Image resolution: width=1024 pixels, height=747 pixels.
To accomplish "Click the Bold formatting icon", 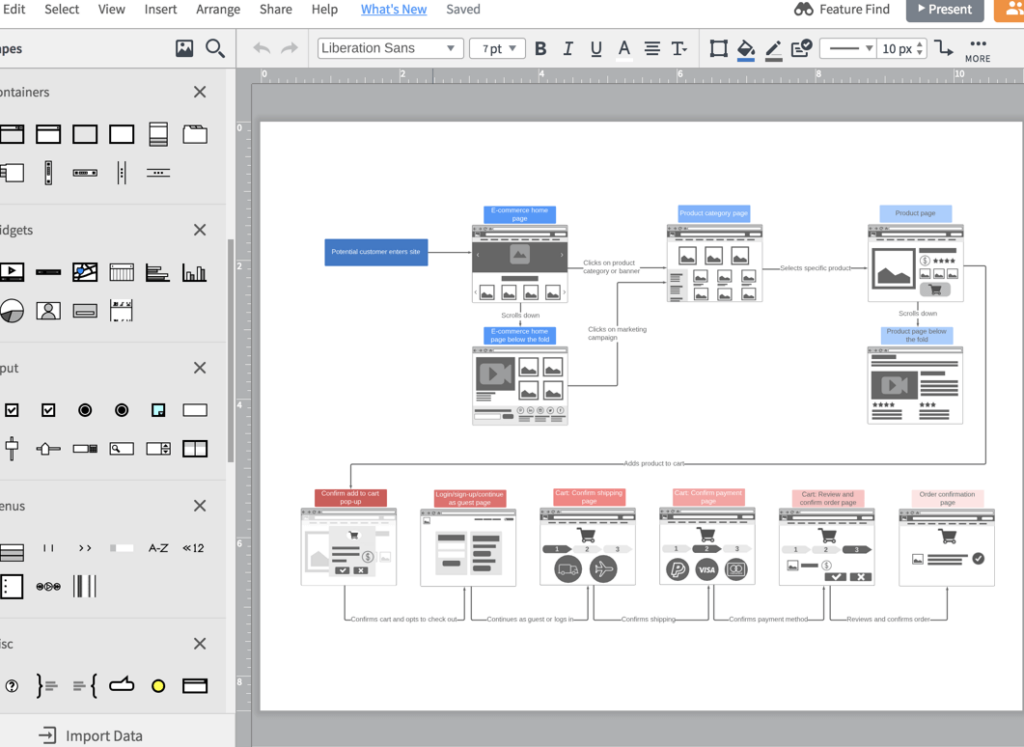I will [541, 48].
